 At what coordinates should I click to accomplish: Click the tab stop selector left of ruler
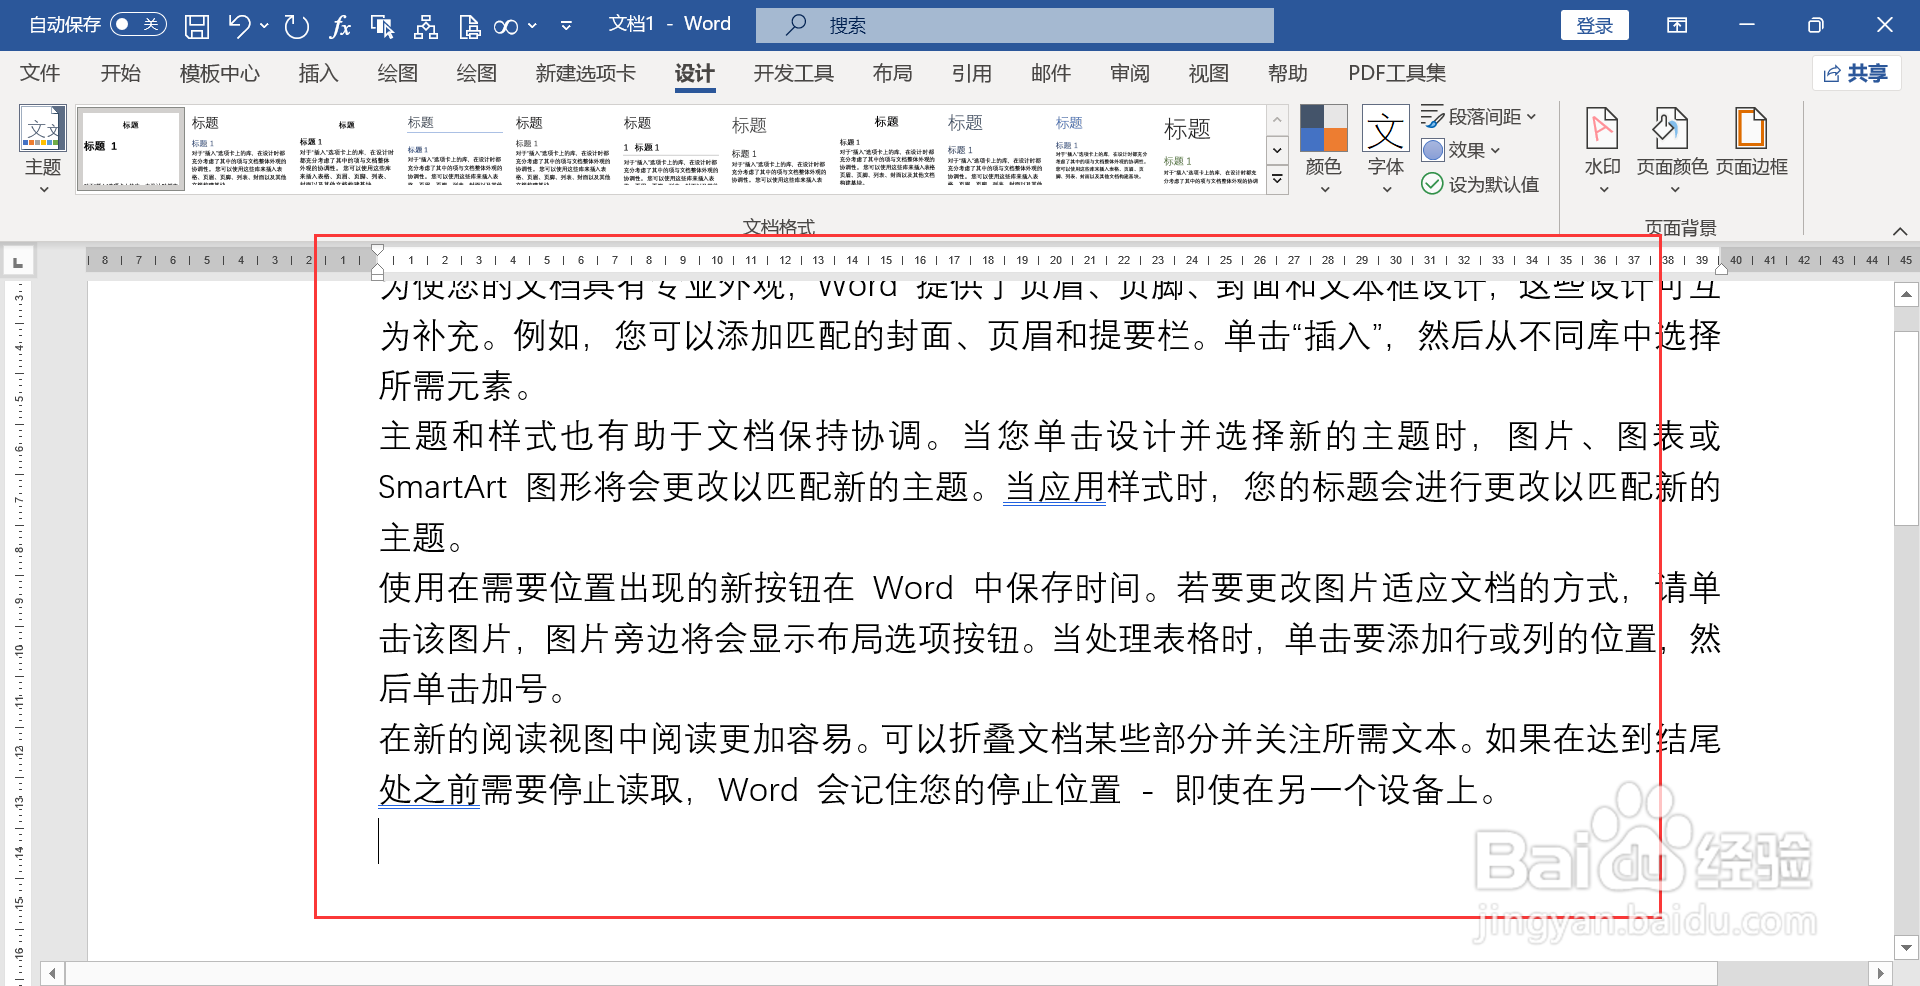[x=17, y=262]
